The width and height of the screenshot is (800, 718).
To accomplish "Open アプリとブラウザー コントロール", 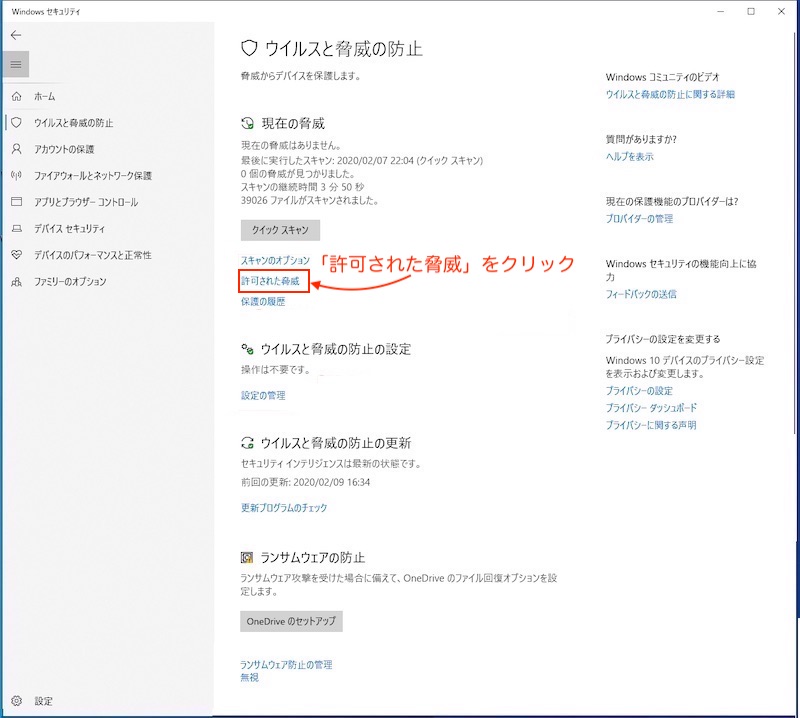I will click(86, 202).
